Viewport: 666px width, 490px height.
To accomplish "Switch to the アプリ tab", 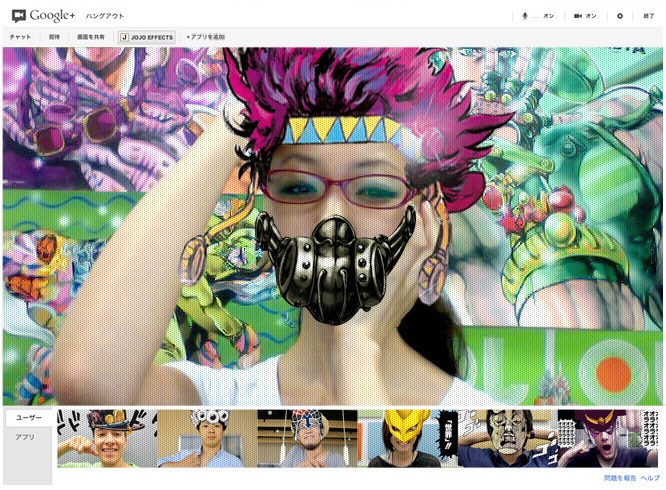I will (25, 437).
